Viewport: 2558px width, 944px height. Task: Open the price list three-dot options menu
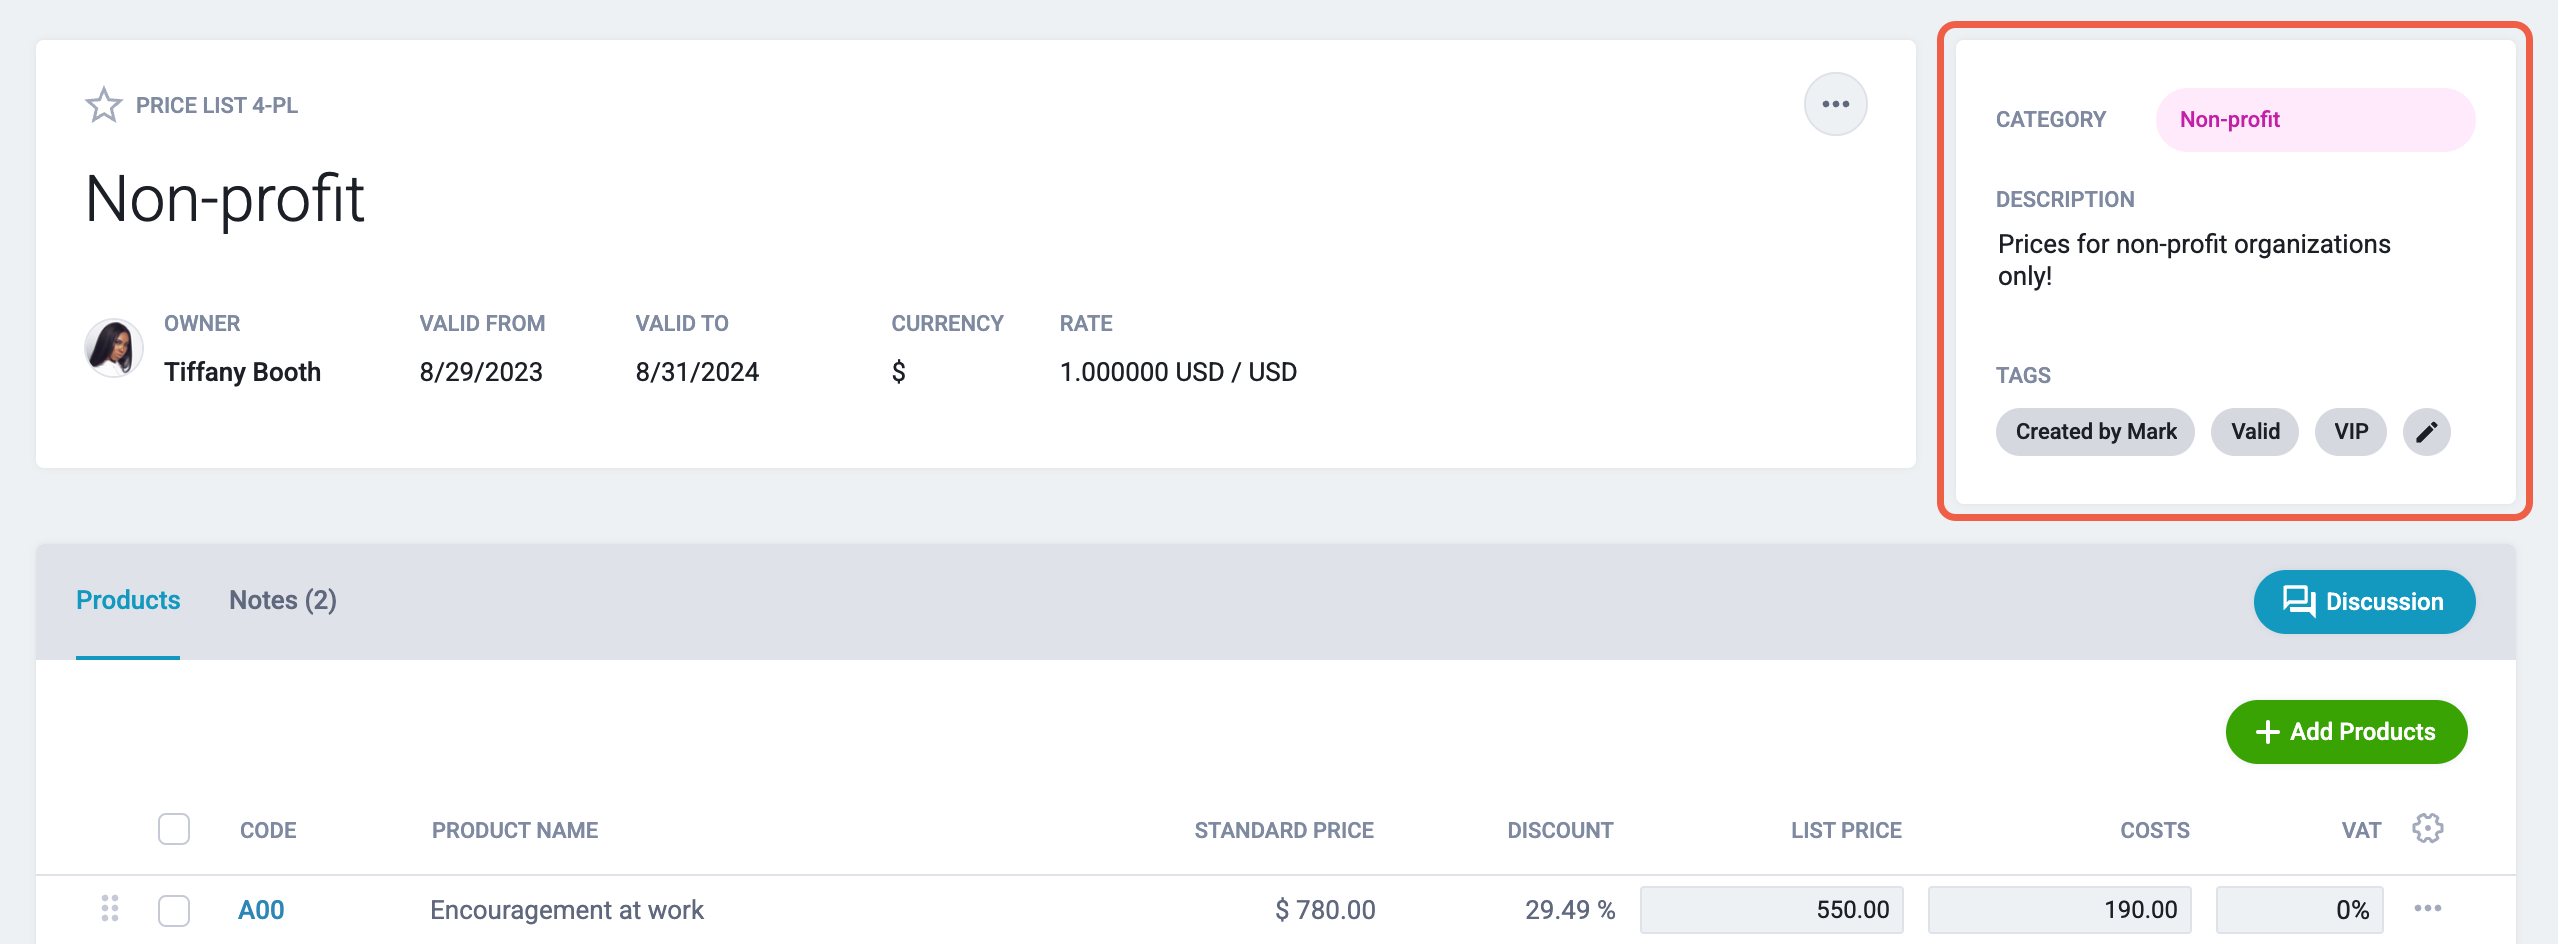click(1835, 104)
